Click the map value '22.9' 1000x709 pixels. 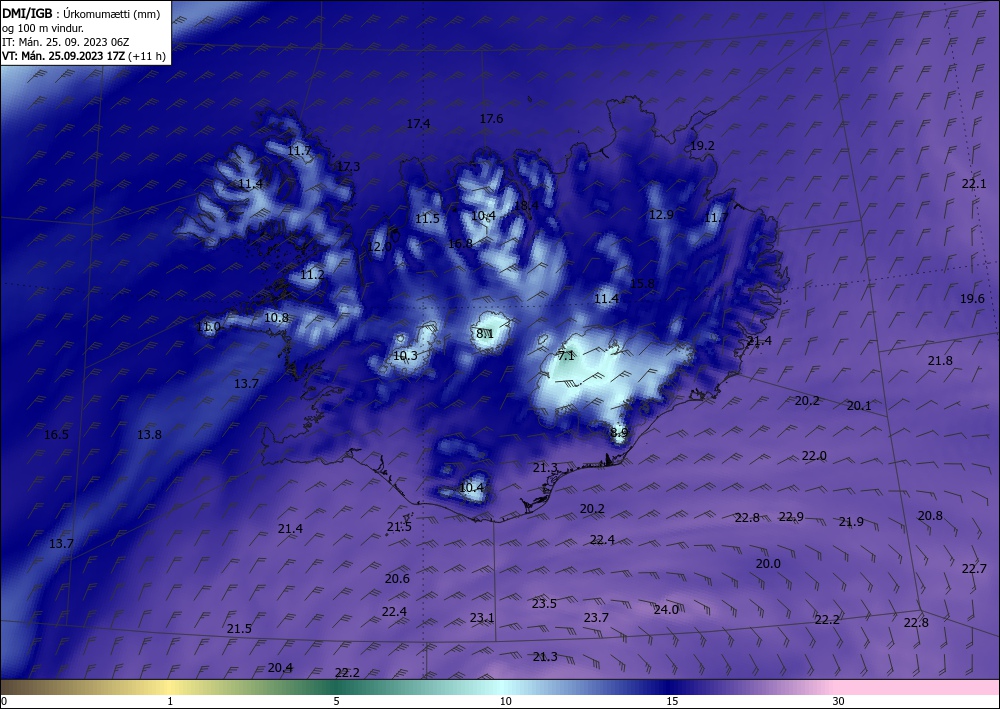click(791, 516)
